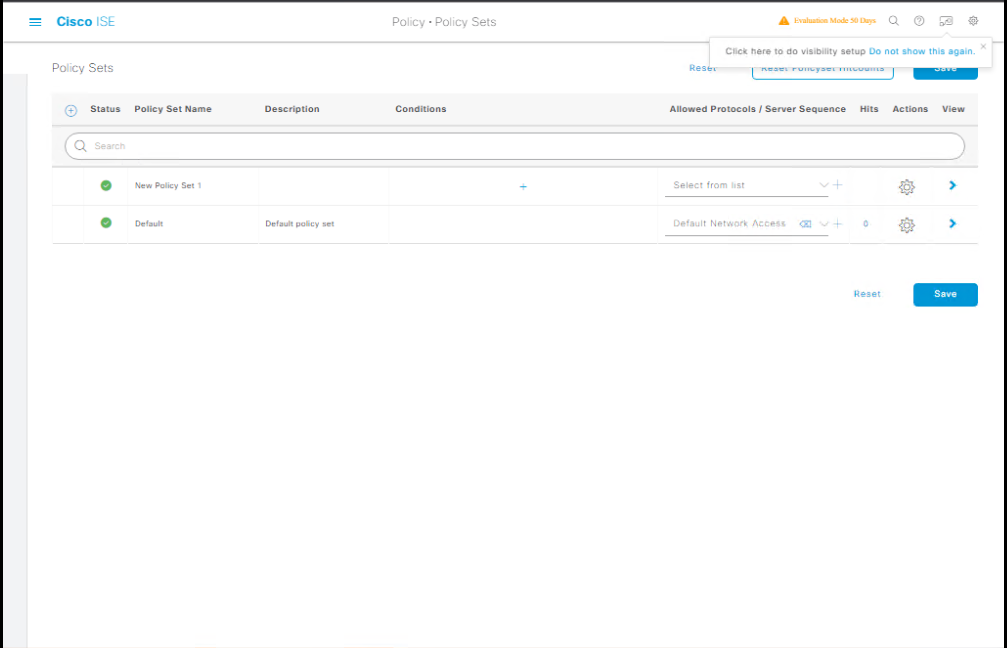Click the Do not show this again link

922,51
